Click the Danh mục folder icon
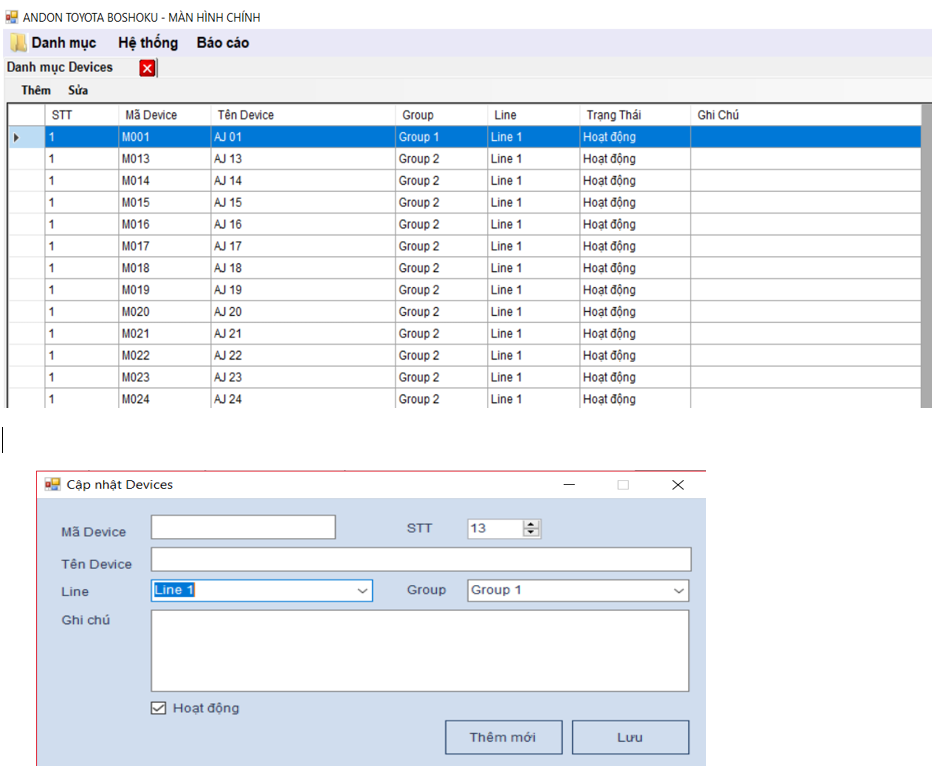942x774 pixels. coord(18,43)
